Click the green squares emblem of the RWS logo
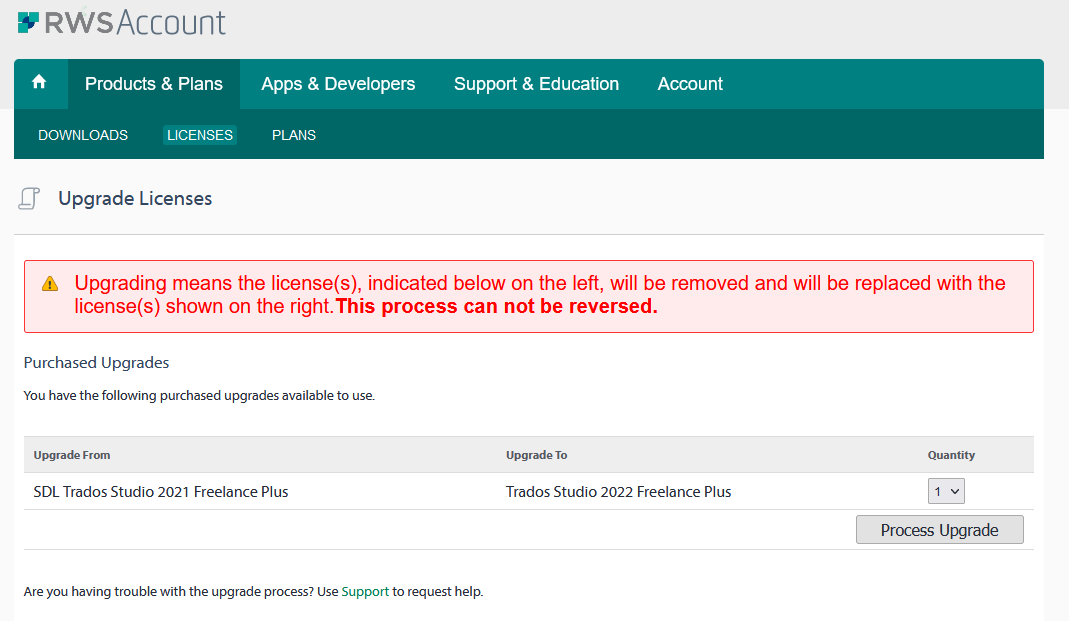This screenshot has width=1069, height=621. (27, 21)
